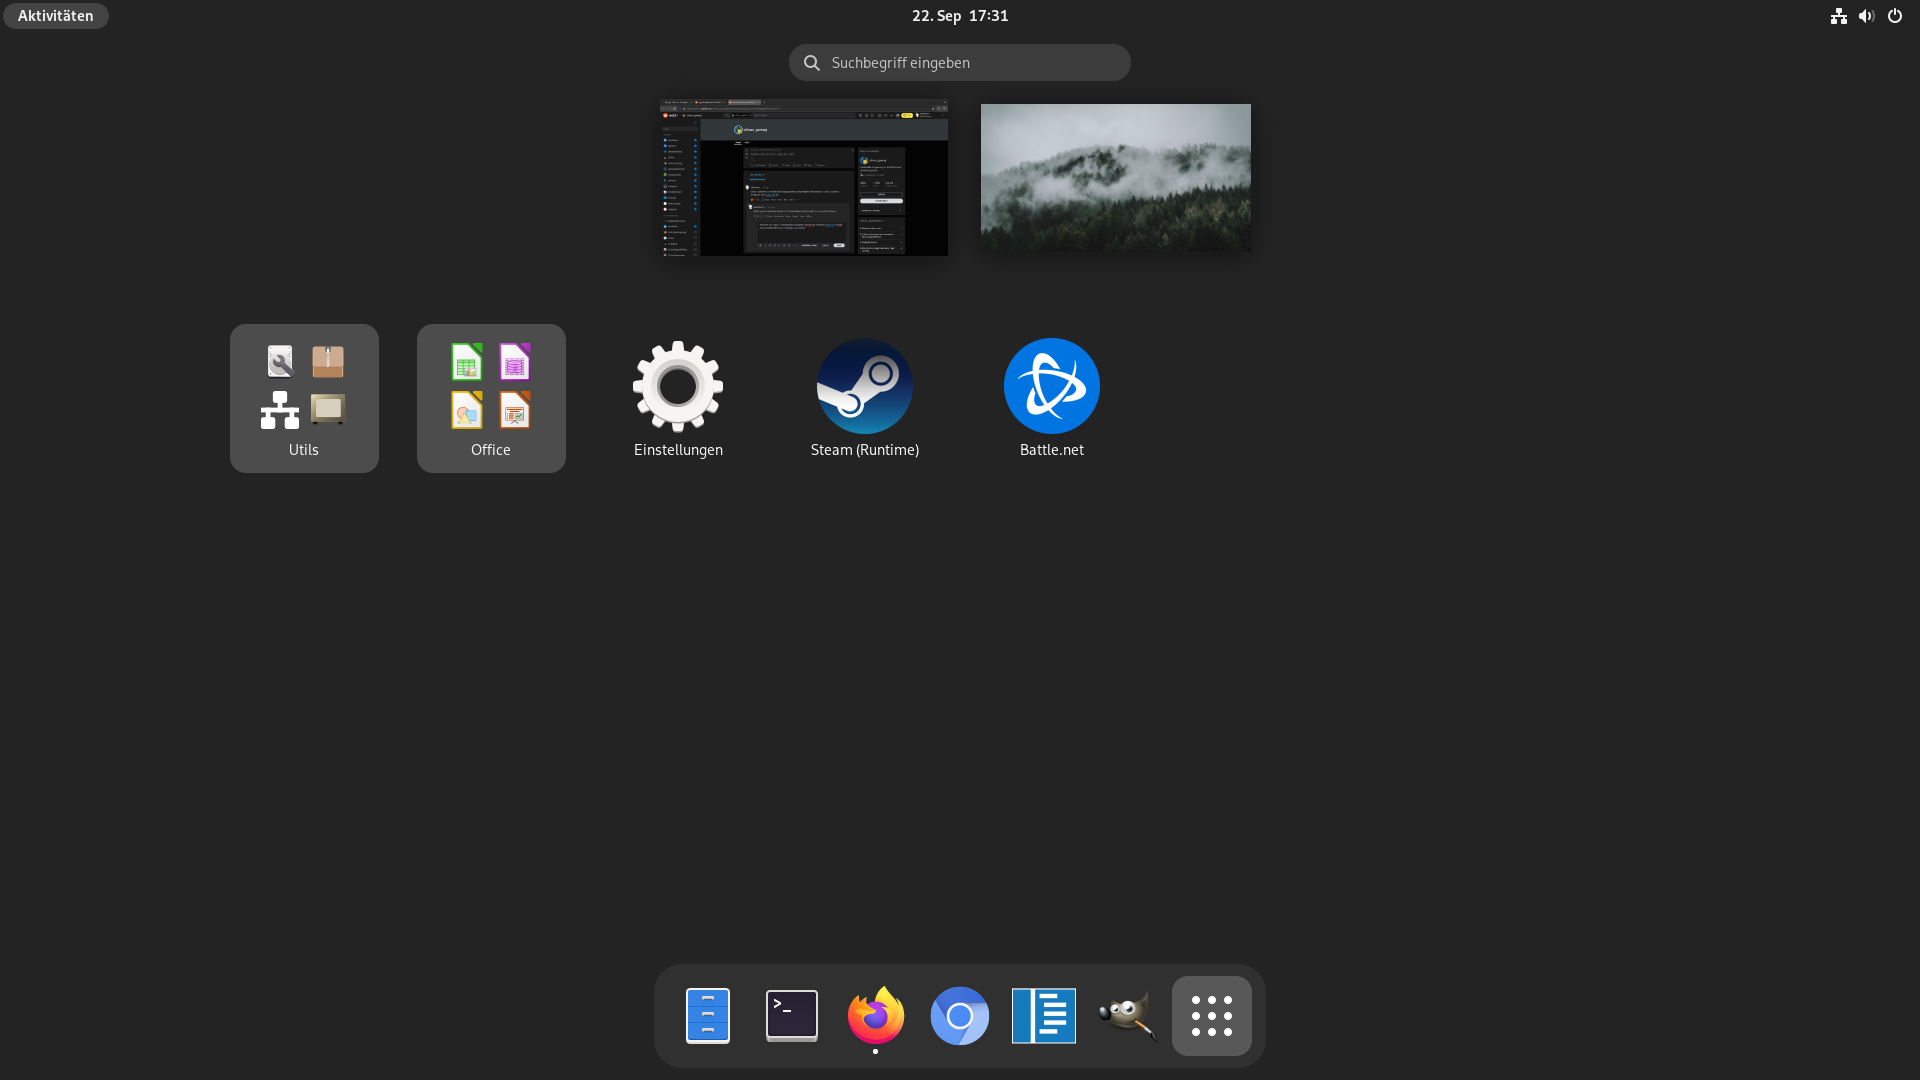This screenshot has height=1080, width=1920.
Task: Select Aktivitäten menu in top left
Action: coord(55,16)
